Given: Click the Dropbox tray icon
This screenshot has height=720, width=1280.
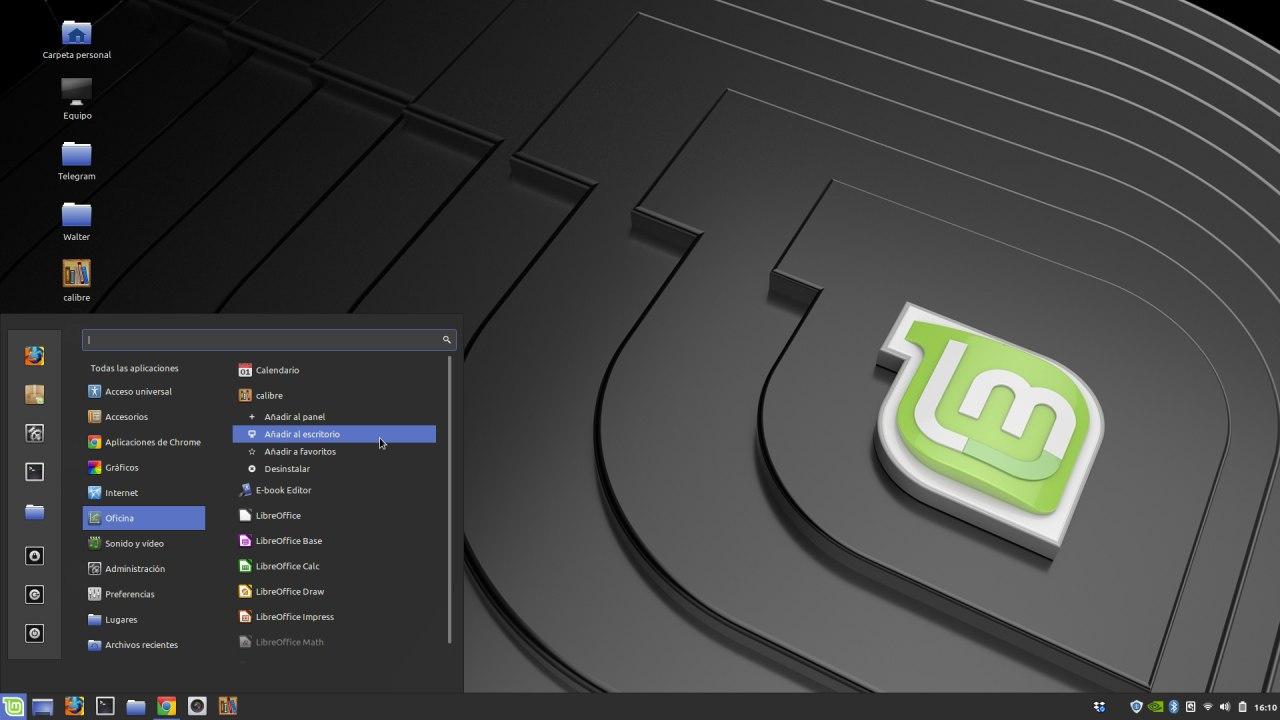Looking at the screenshot, I should coord(1100,706).
